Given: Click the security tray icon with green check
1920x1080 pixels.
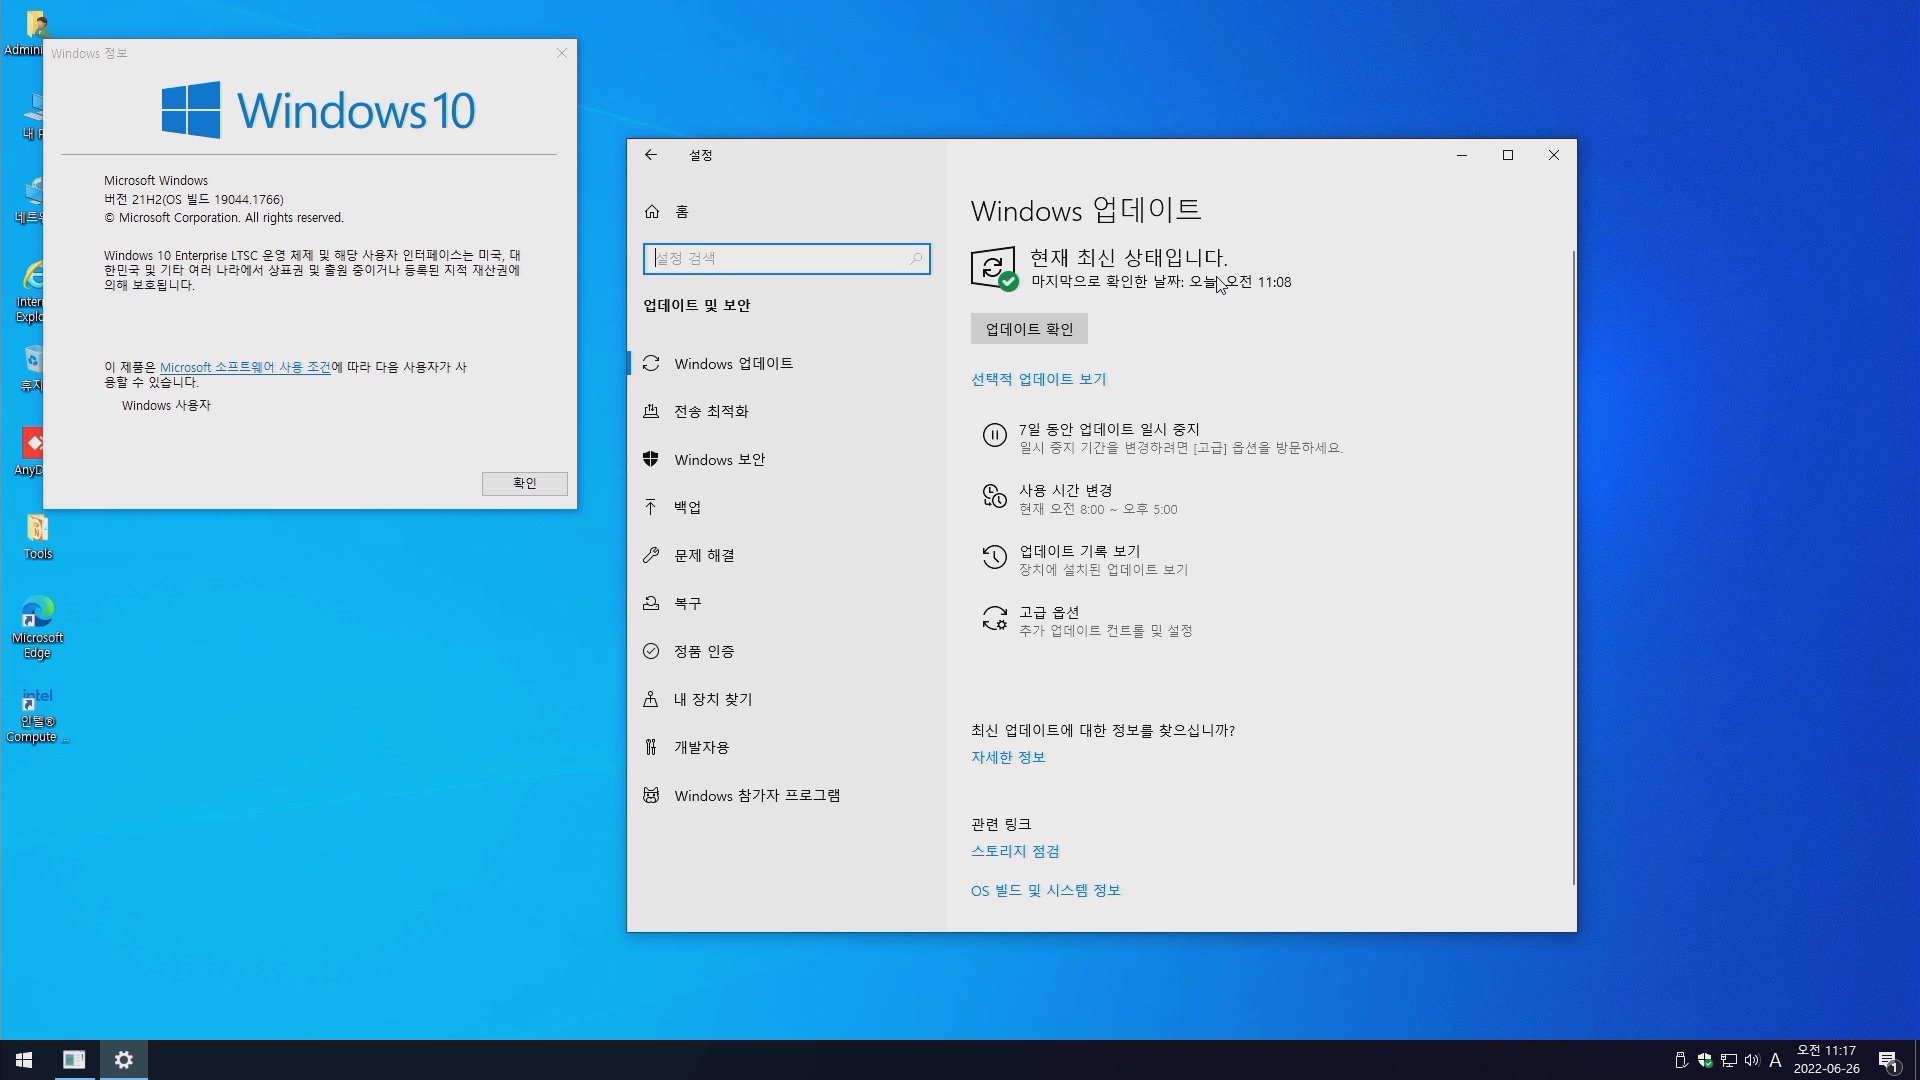Looking at the screenshot, I should click(1705, 1061).
